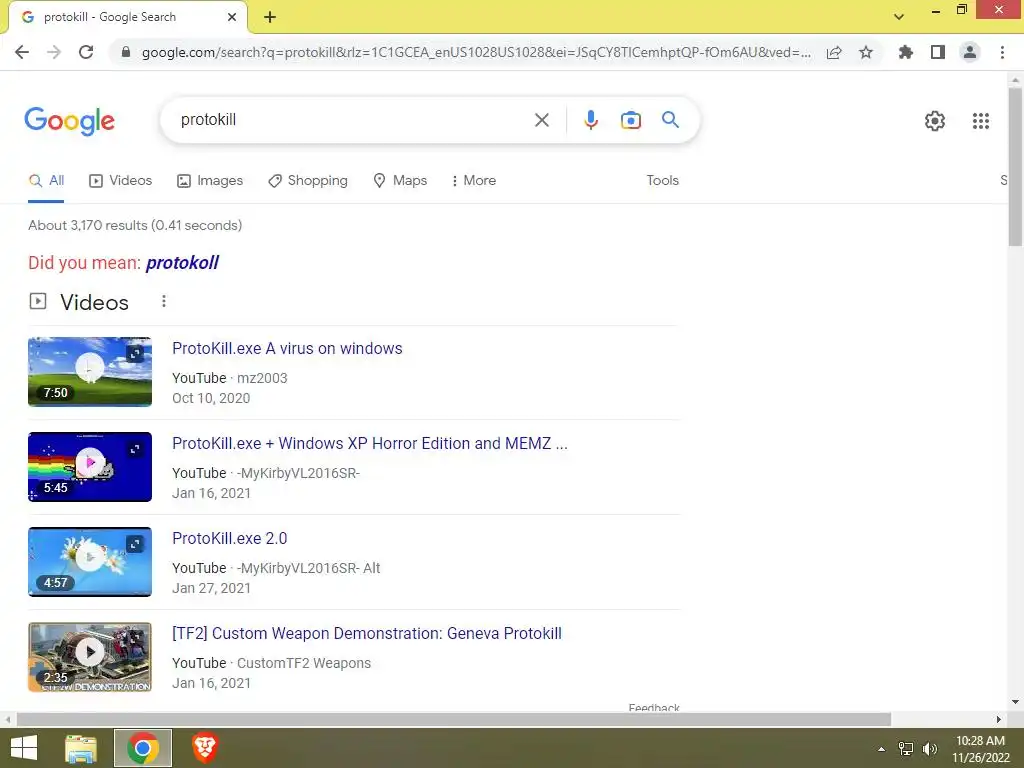Open Google apps grid
The image size is (1024, 768).
(981, 121)
